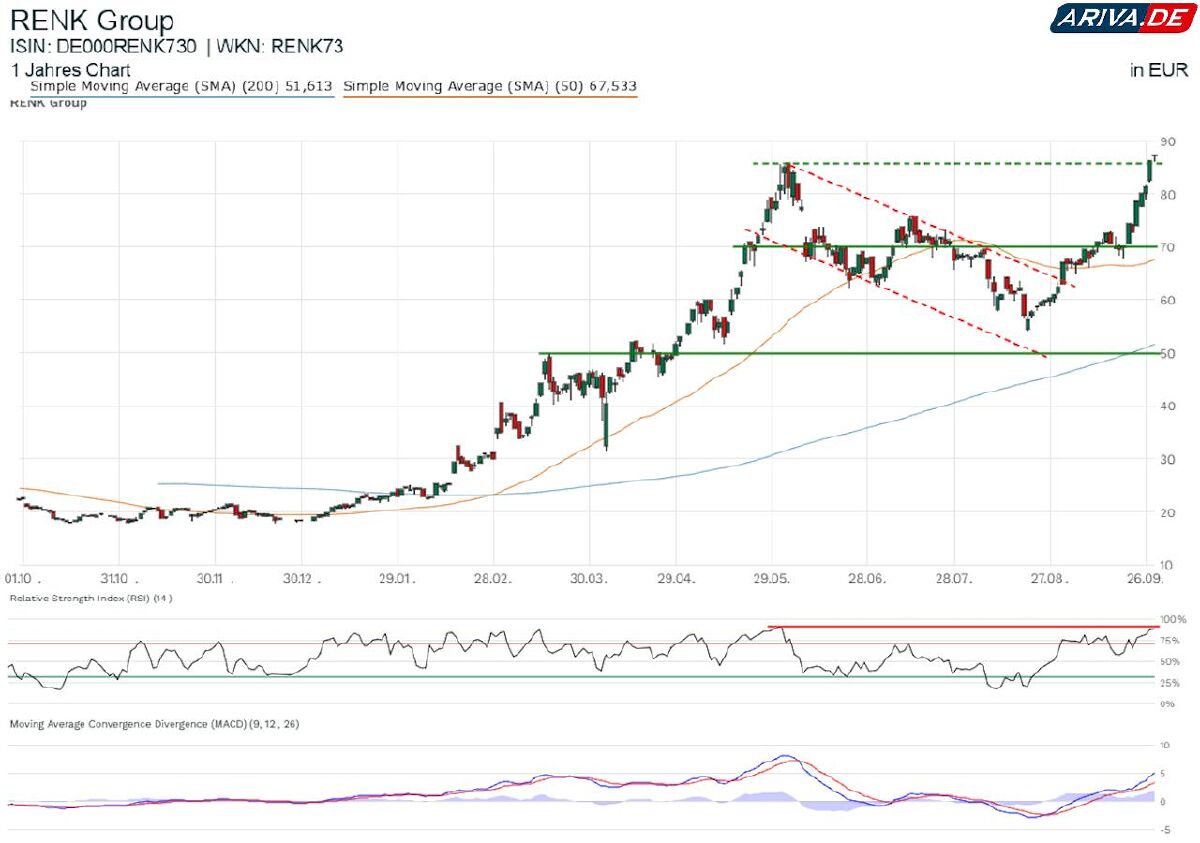Click the 29.05. date on the x-axis
Image resolution: width=1200 pixels, height=843 pixels.
pyautogui.click(x=771, y=578)
